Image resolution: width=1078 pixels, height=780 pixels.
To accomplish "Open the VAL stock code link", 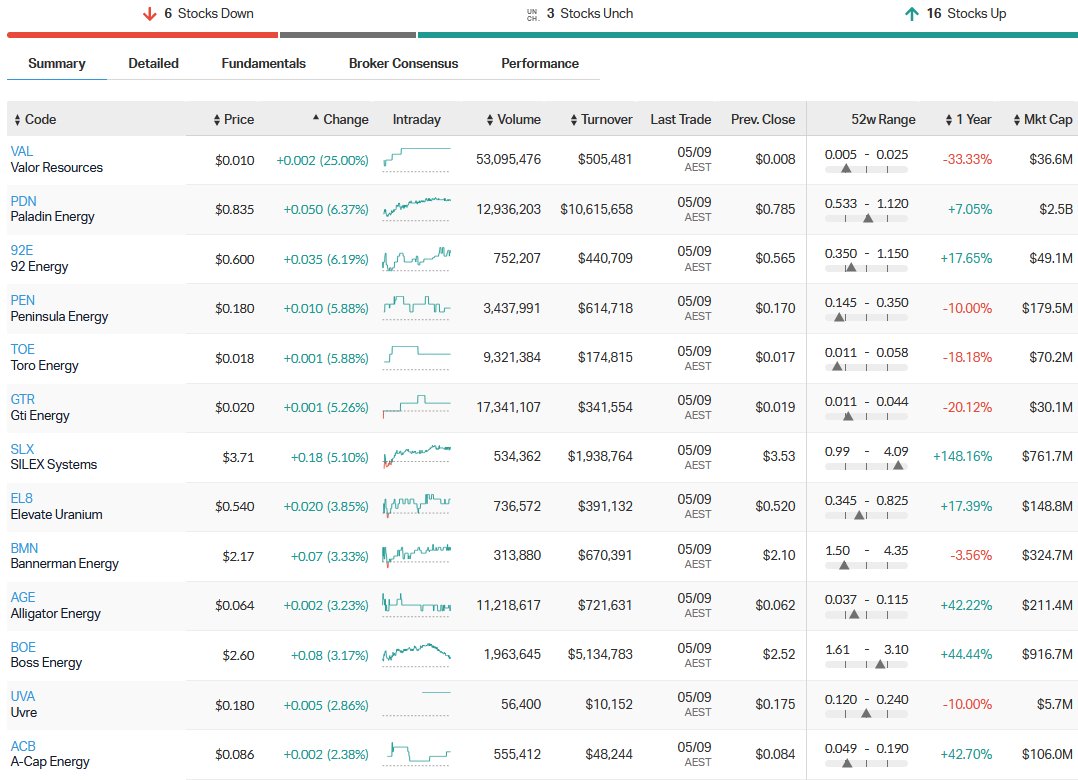I will coord(21,151).
